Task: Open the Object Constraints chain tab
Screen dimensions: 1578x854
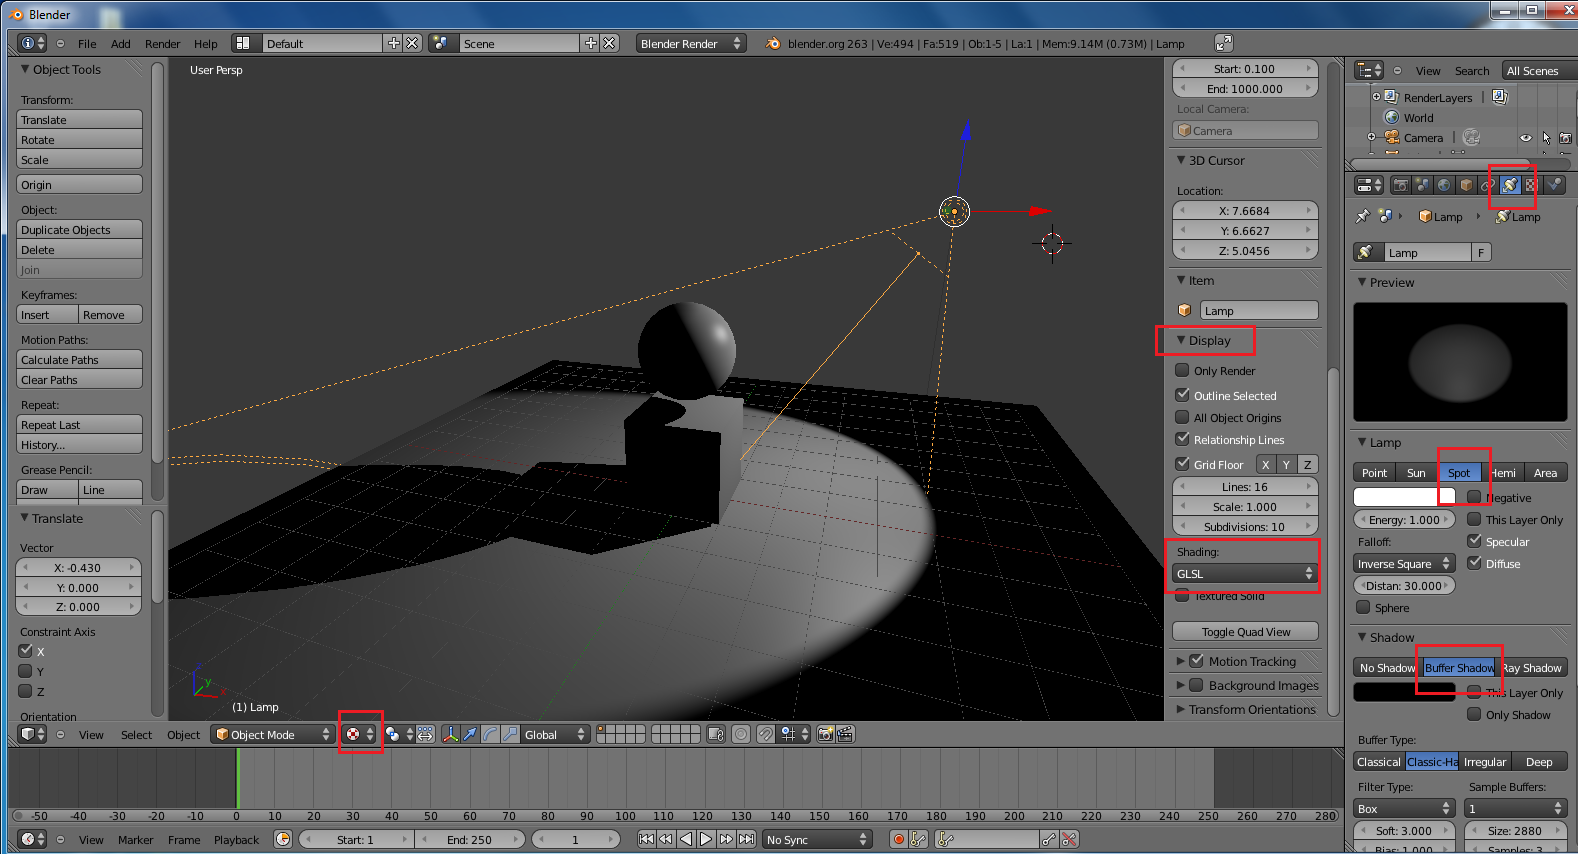Action: (x=1488, y=185)
